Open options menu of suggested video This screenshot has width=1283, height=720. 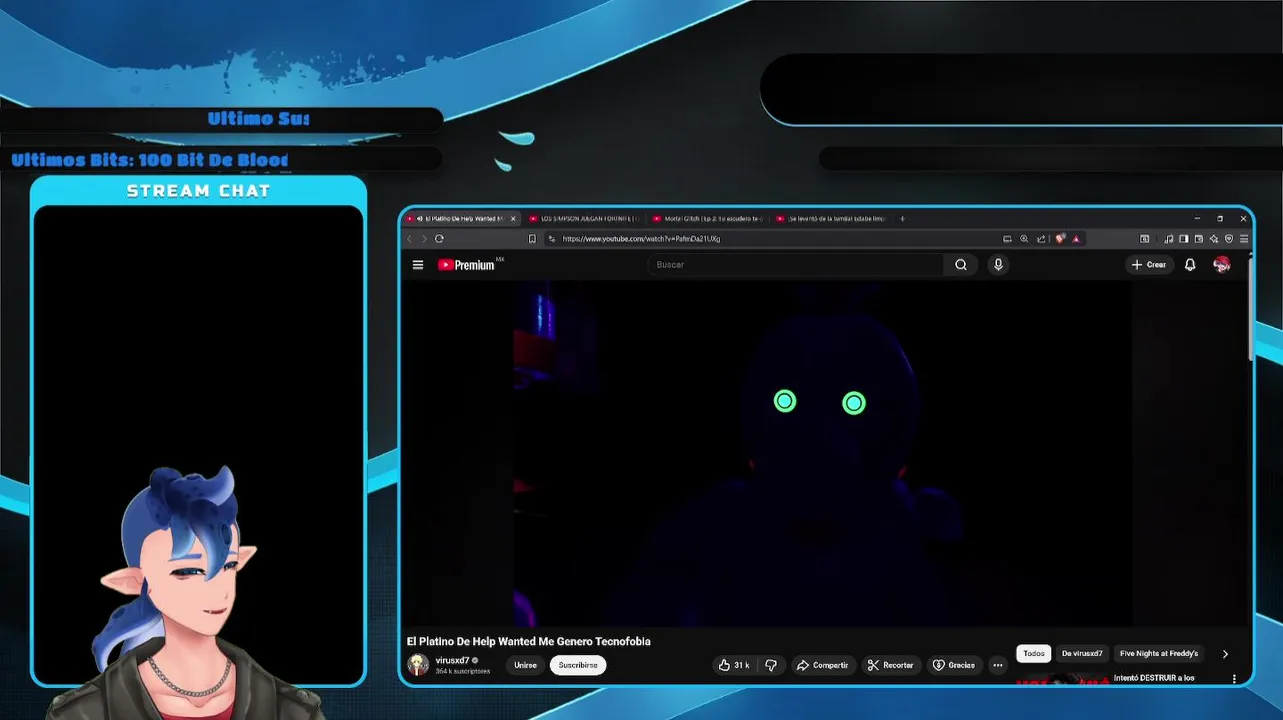tap(1234, 679)
